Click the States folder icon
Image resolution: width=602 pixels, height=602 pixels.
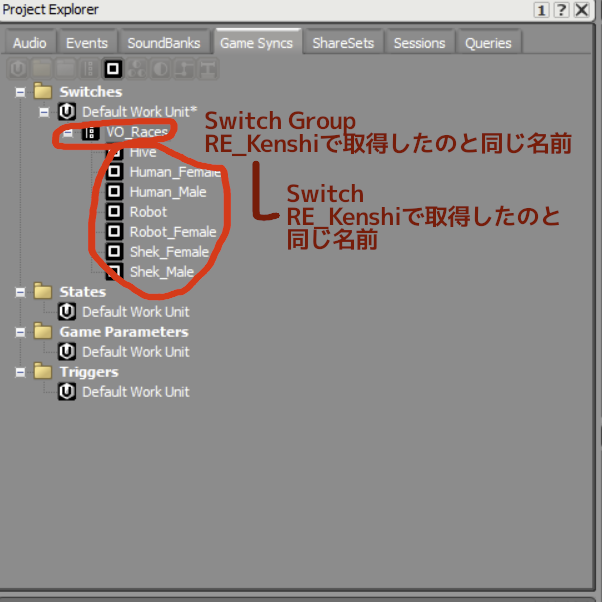[43, 291]
